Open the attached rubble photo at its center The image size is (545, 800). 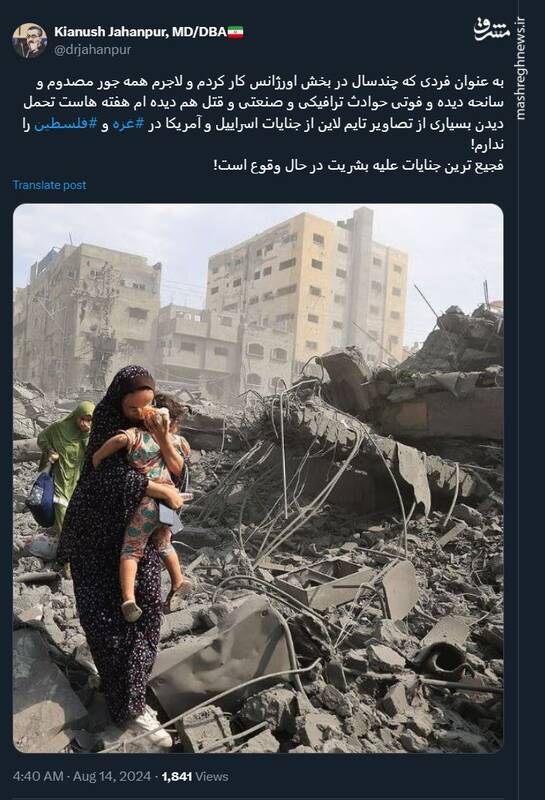(x=258, y=478)
